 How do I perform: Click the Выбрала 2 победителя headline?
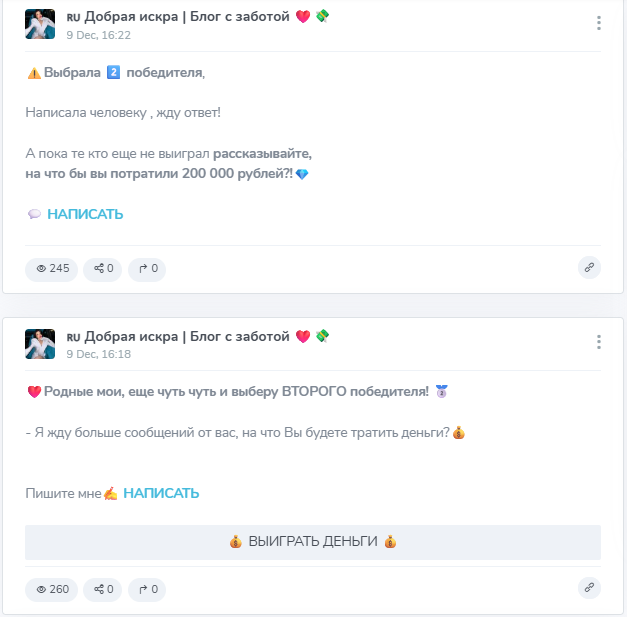116,73
